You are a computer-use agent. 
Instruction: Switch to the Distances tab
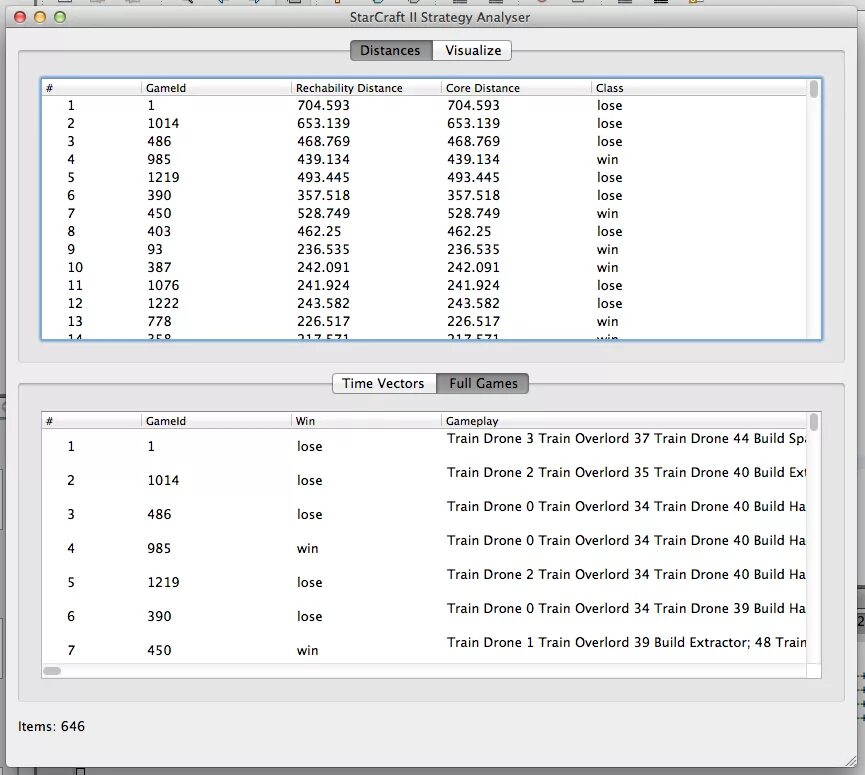click(391, 50)
